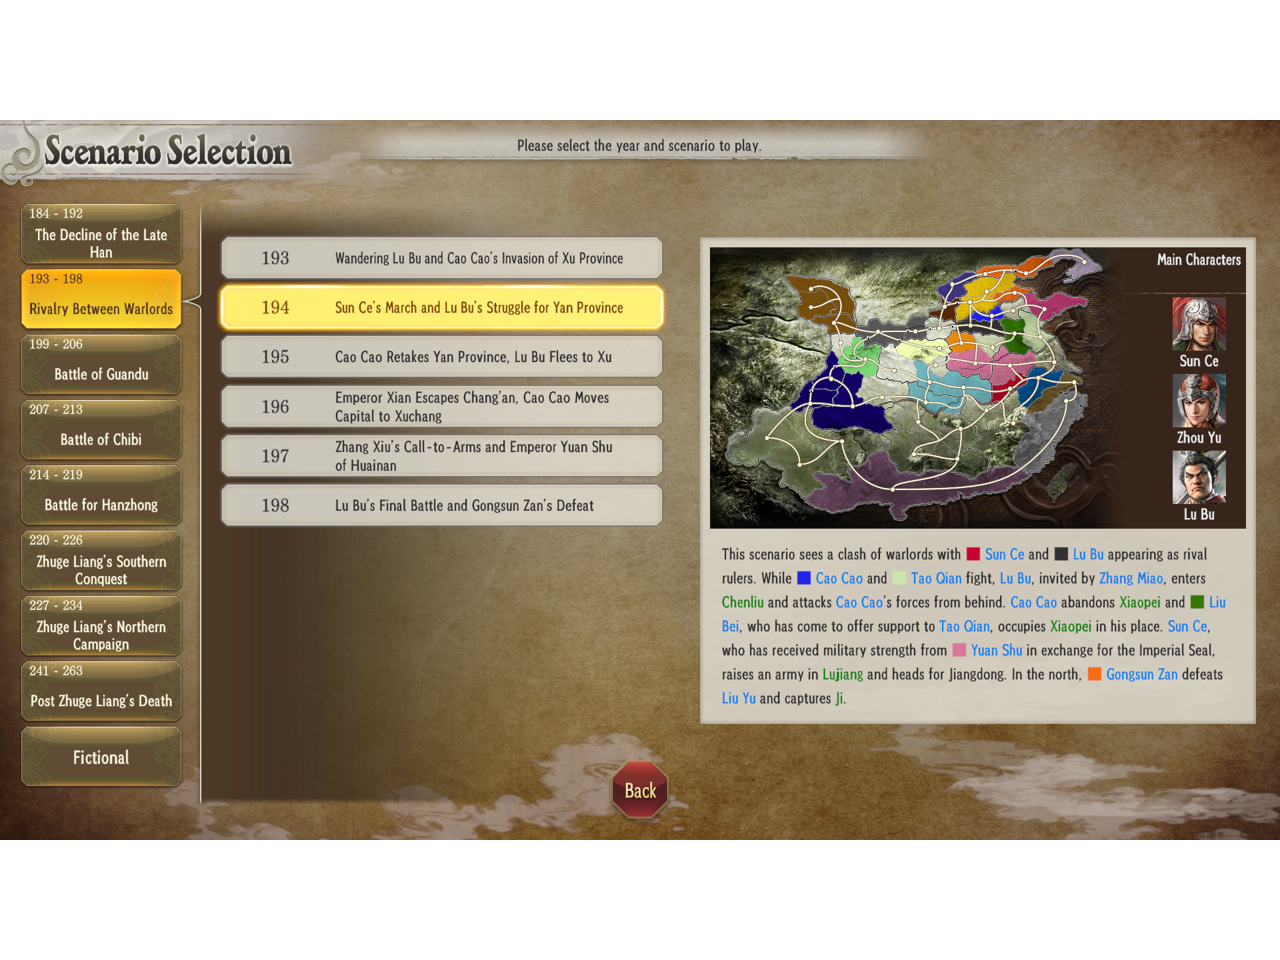This screenshot has height=960, width=1280.
Task: Choose the 196 Emperor Xian Escapes Chang'an scenario
Action: [441, 406]
